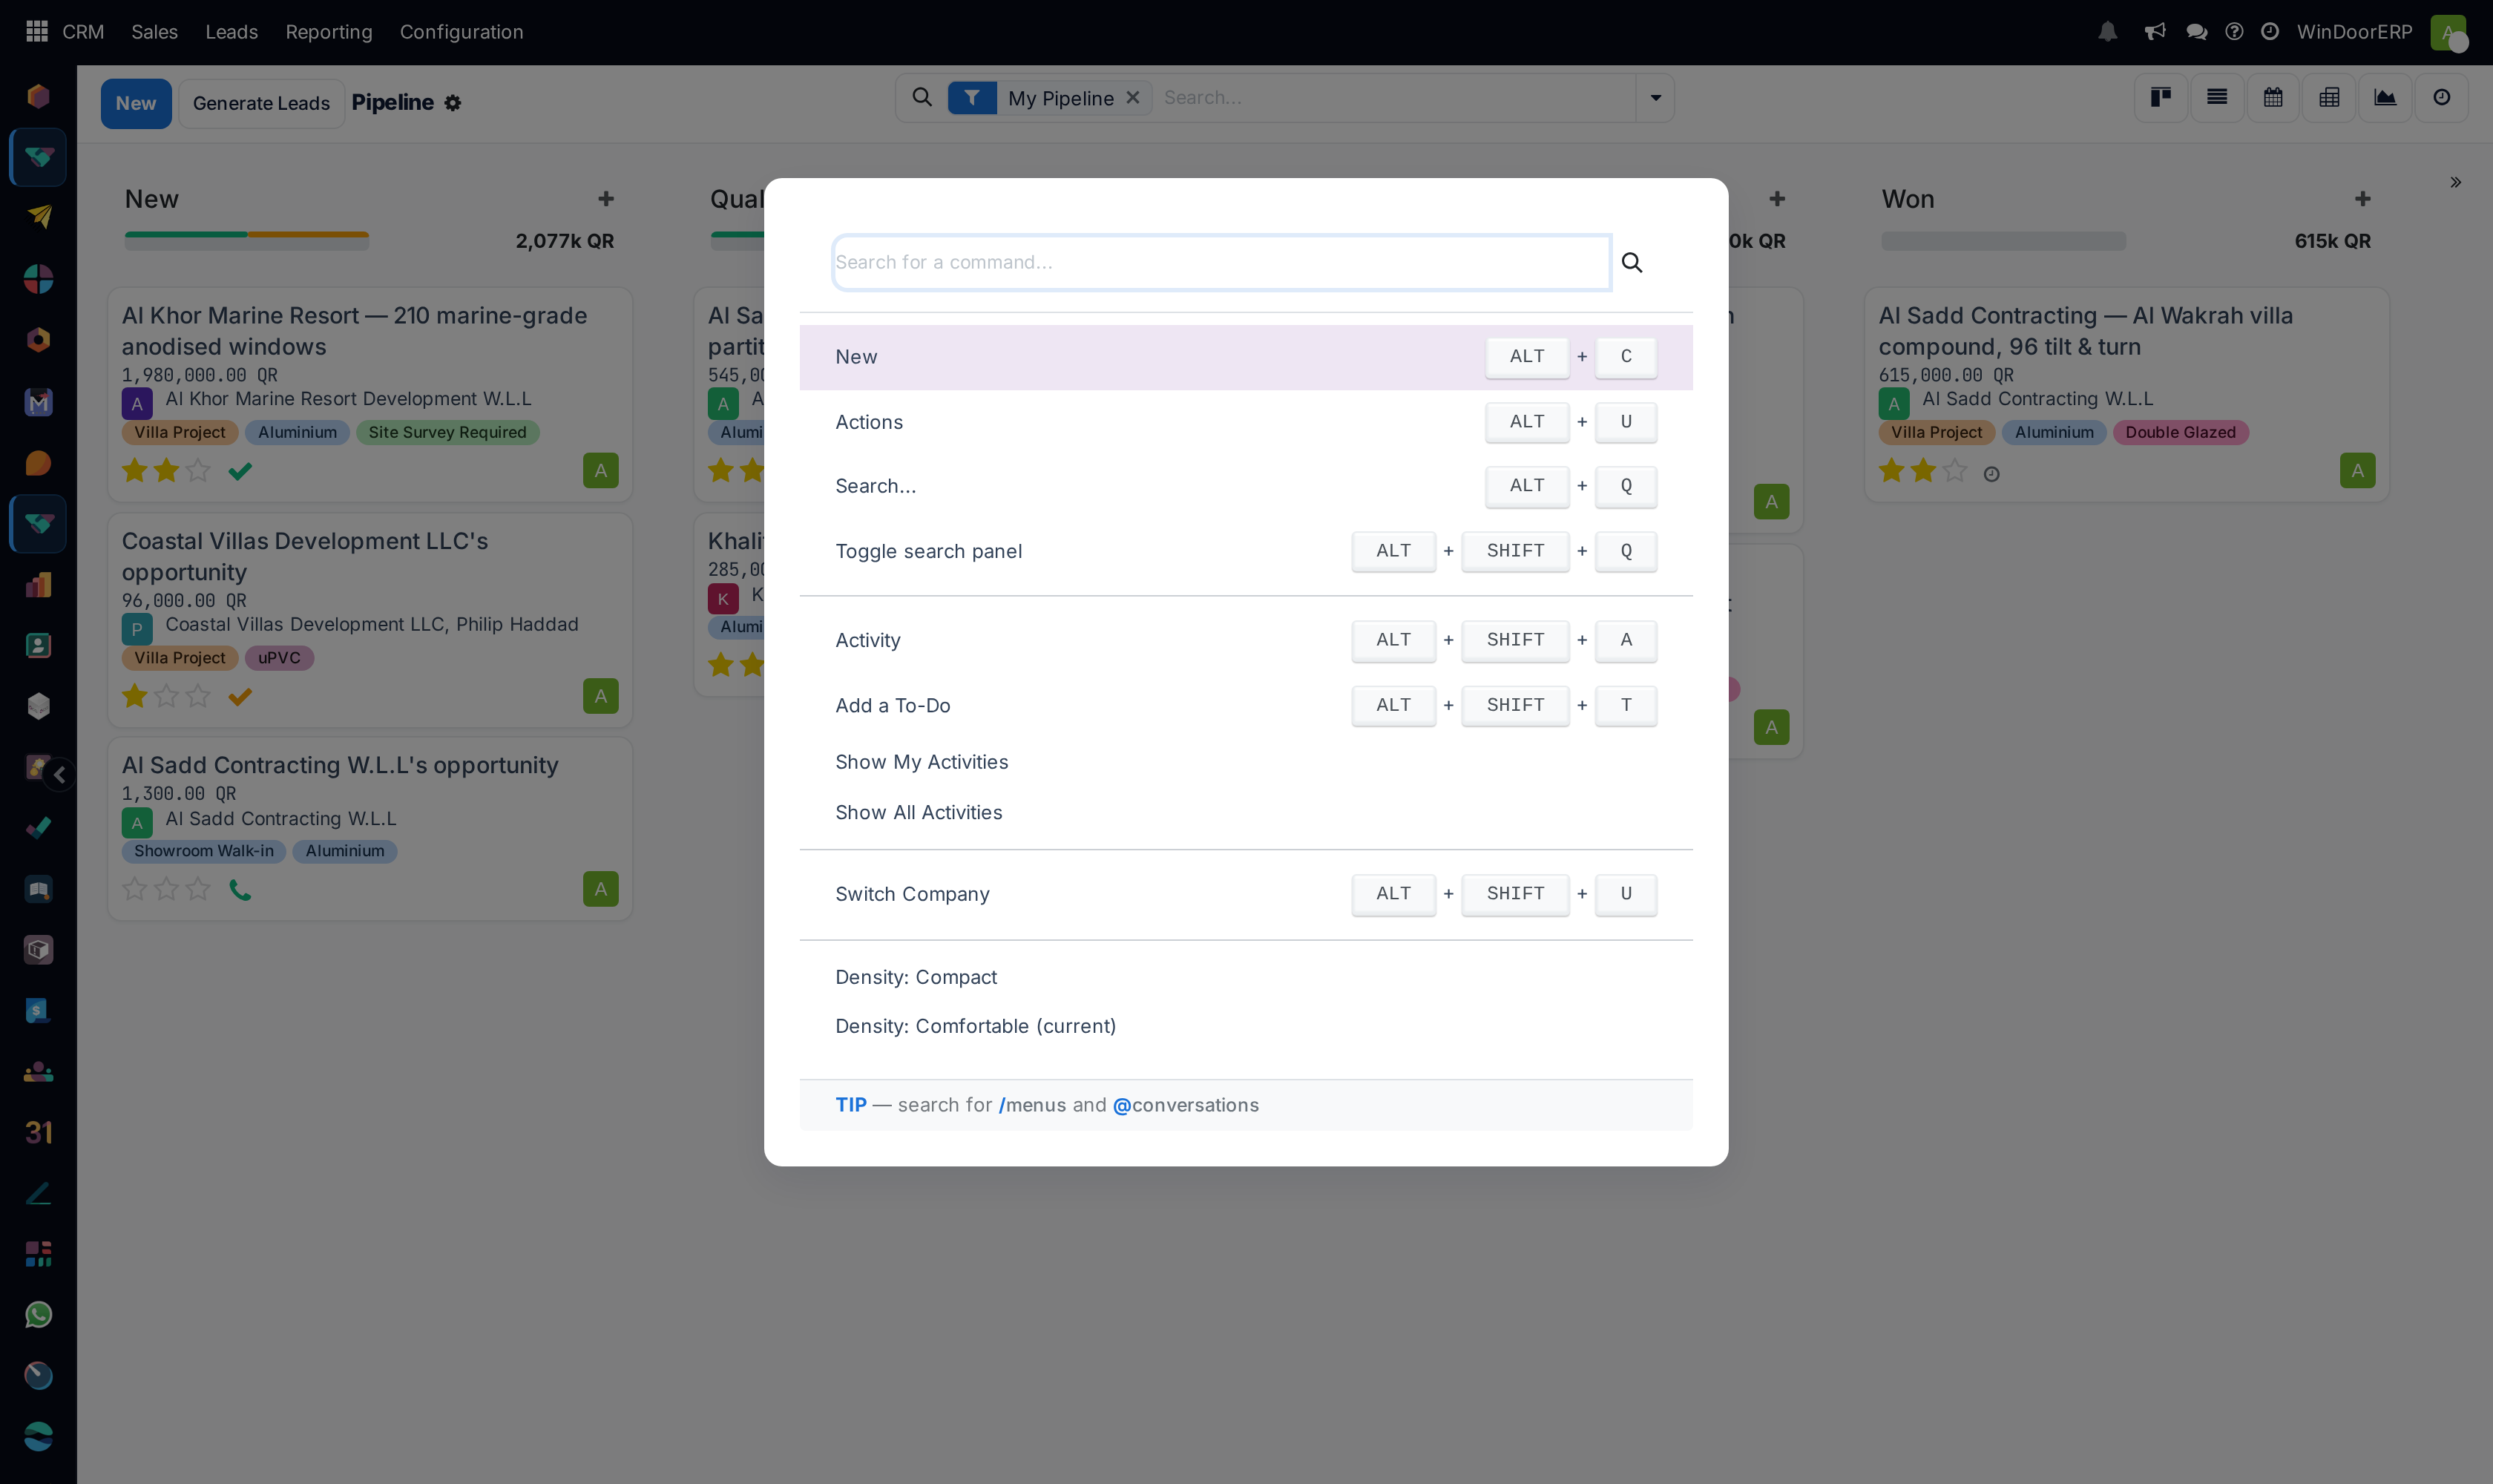Click the phone activity icon on Al Sadd opportunity card
Image resolution: width=2493 pixels, height=1484 pixels.
pyautogui.click(x=240, y=889)
